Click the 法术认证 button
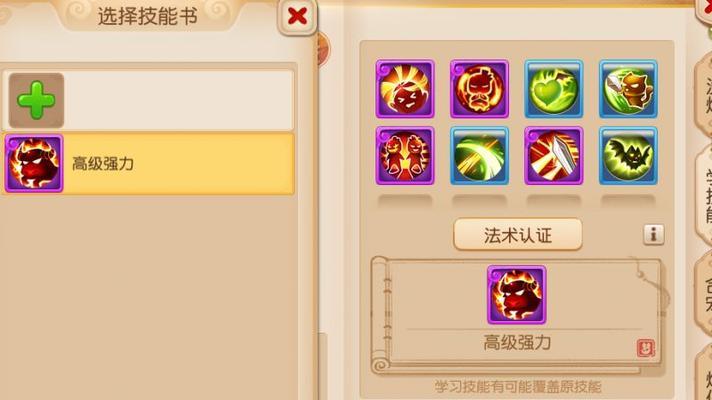The image size is (712, 400). coord(518,235)
